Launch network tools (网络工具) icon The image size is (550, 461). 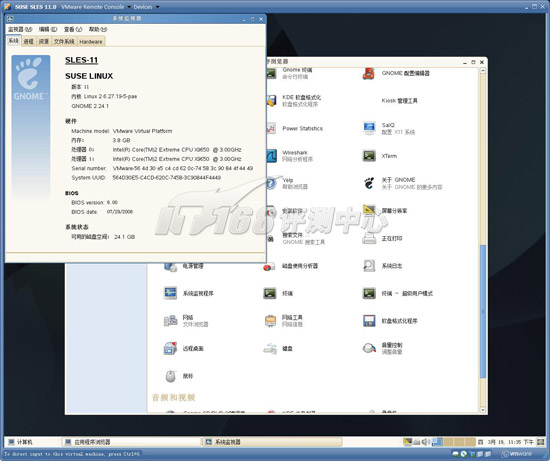click(270, 321)
